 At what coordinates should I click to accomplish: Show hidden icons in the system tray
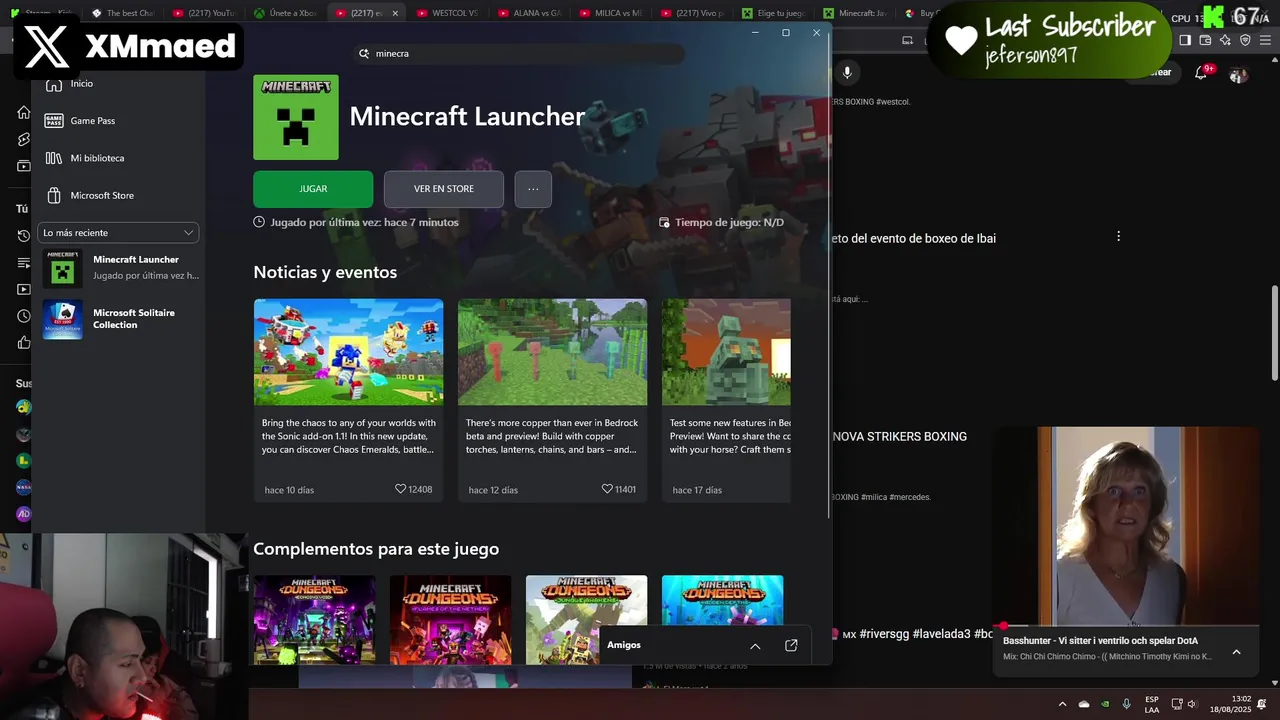(1062, 704)
